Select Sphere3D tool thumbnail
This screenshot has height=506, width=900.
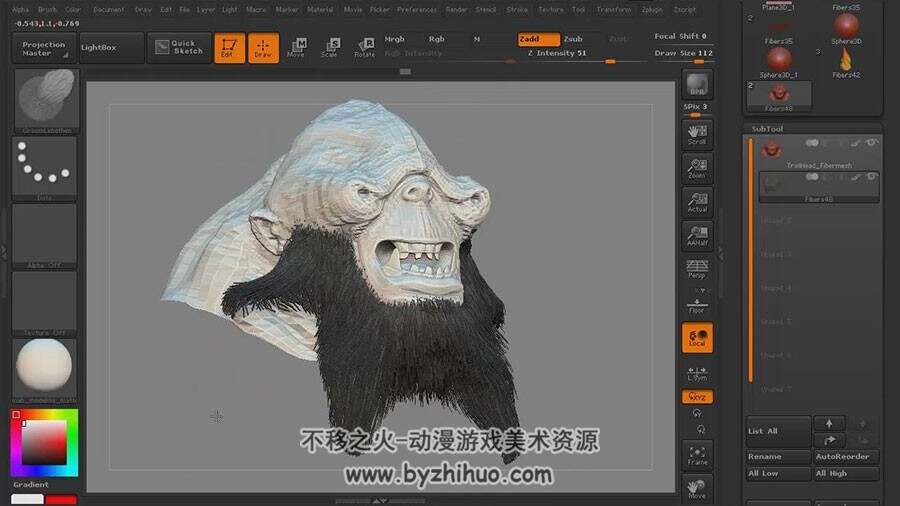coord(846,28)
